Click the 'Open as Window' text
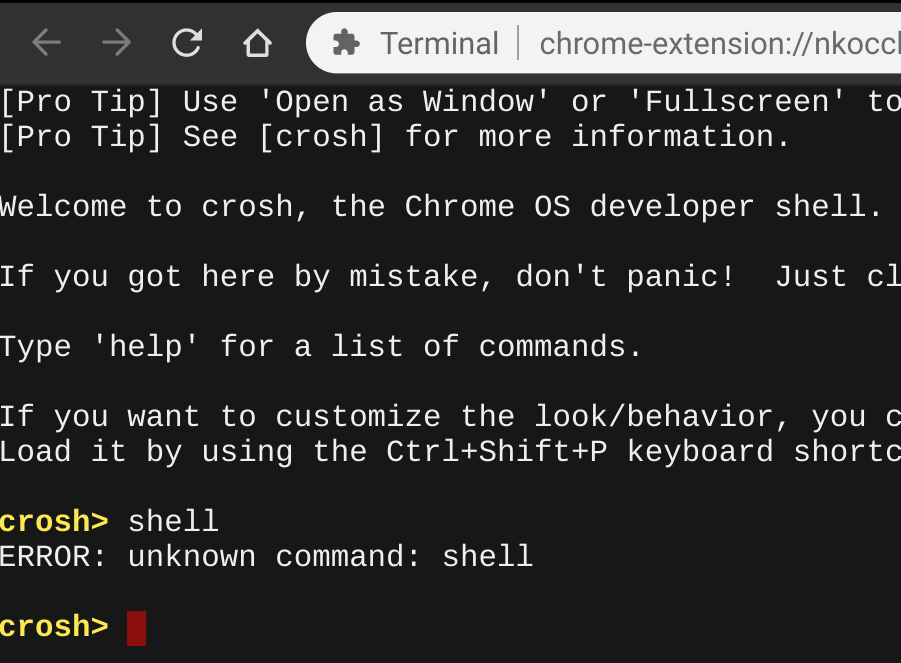901x663 pixels. tap(405, 101)
